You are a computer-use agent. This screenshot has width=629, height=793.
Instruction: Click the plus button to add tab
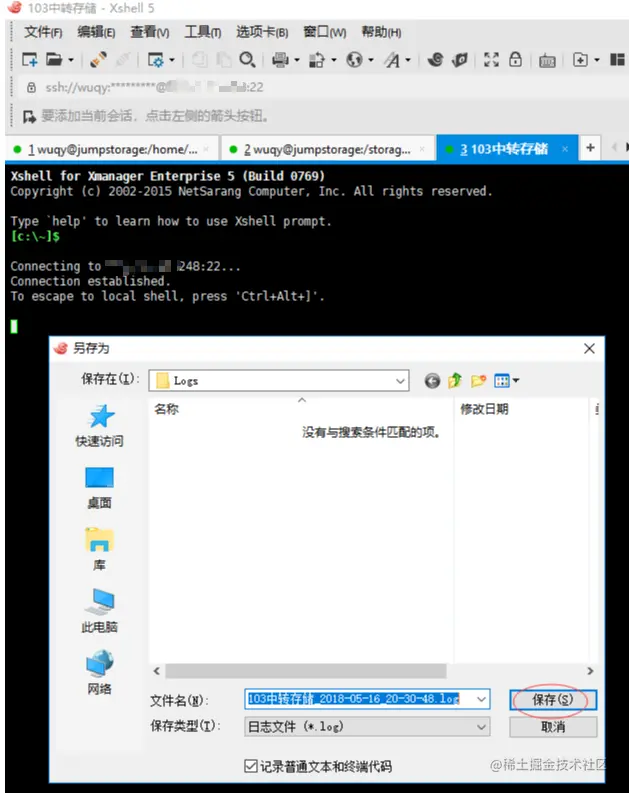point(590,148)
